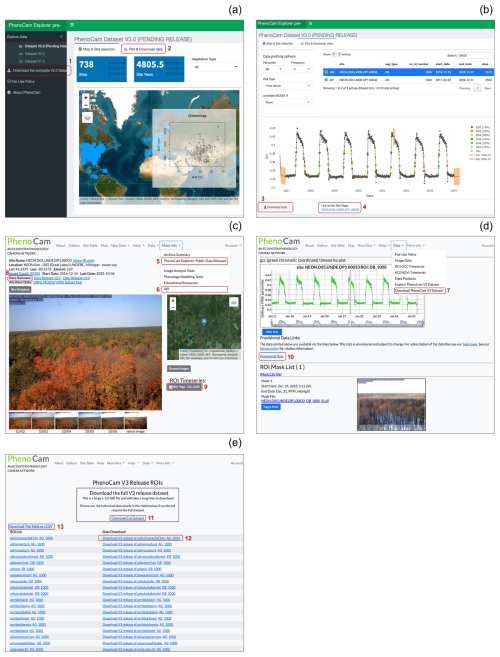The width and height of the screenshot is (500, 657).
Task: Open Dataset V2.0 in the panel (a) sidebar
Action: (x=35, y=54)
